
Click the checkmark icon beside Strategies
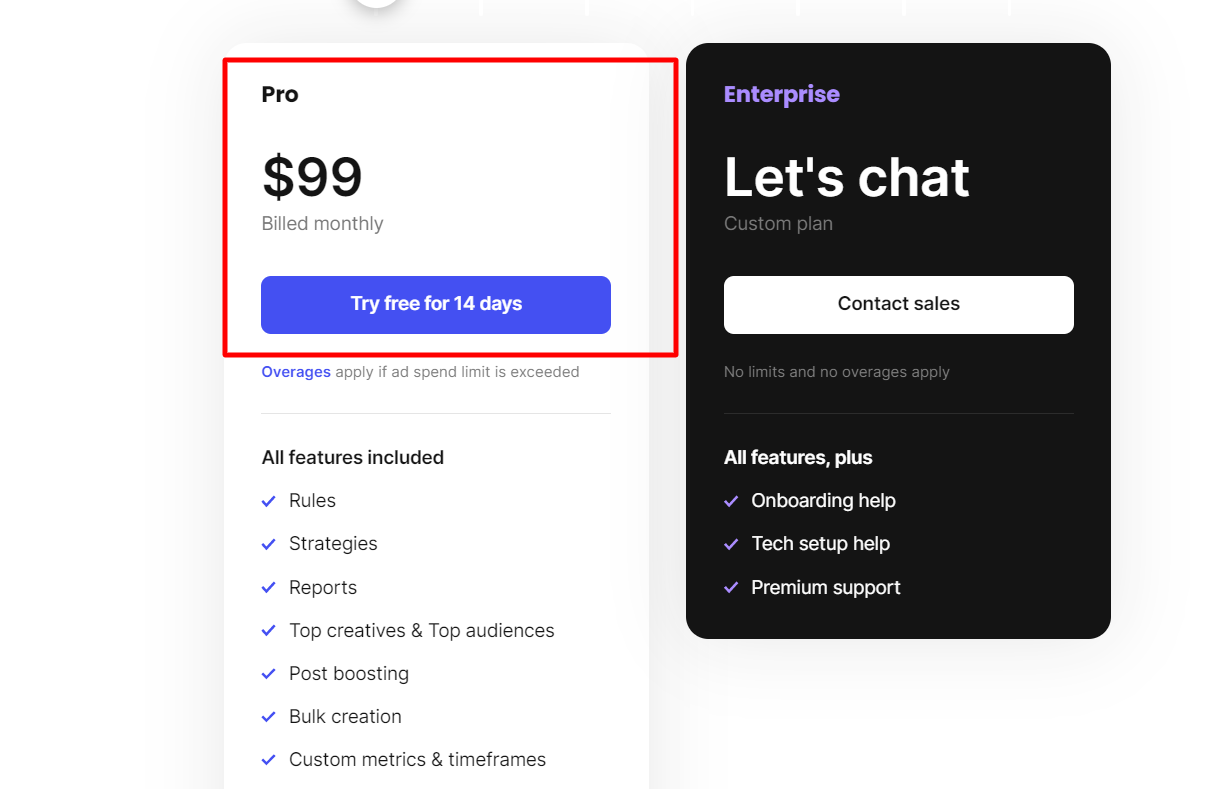(x=268, y=544)
